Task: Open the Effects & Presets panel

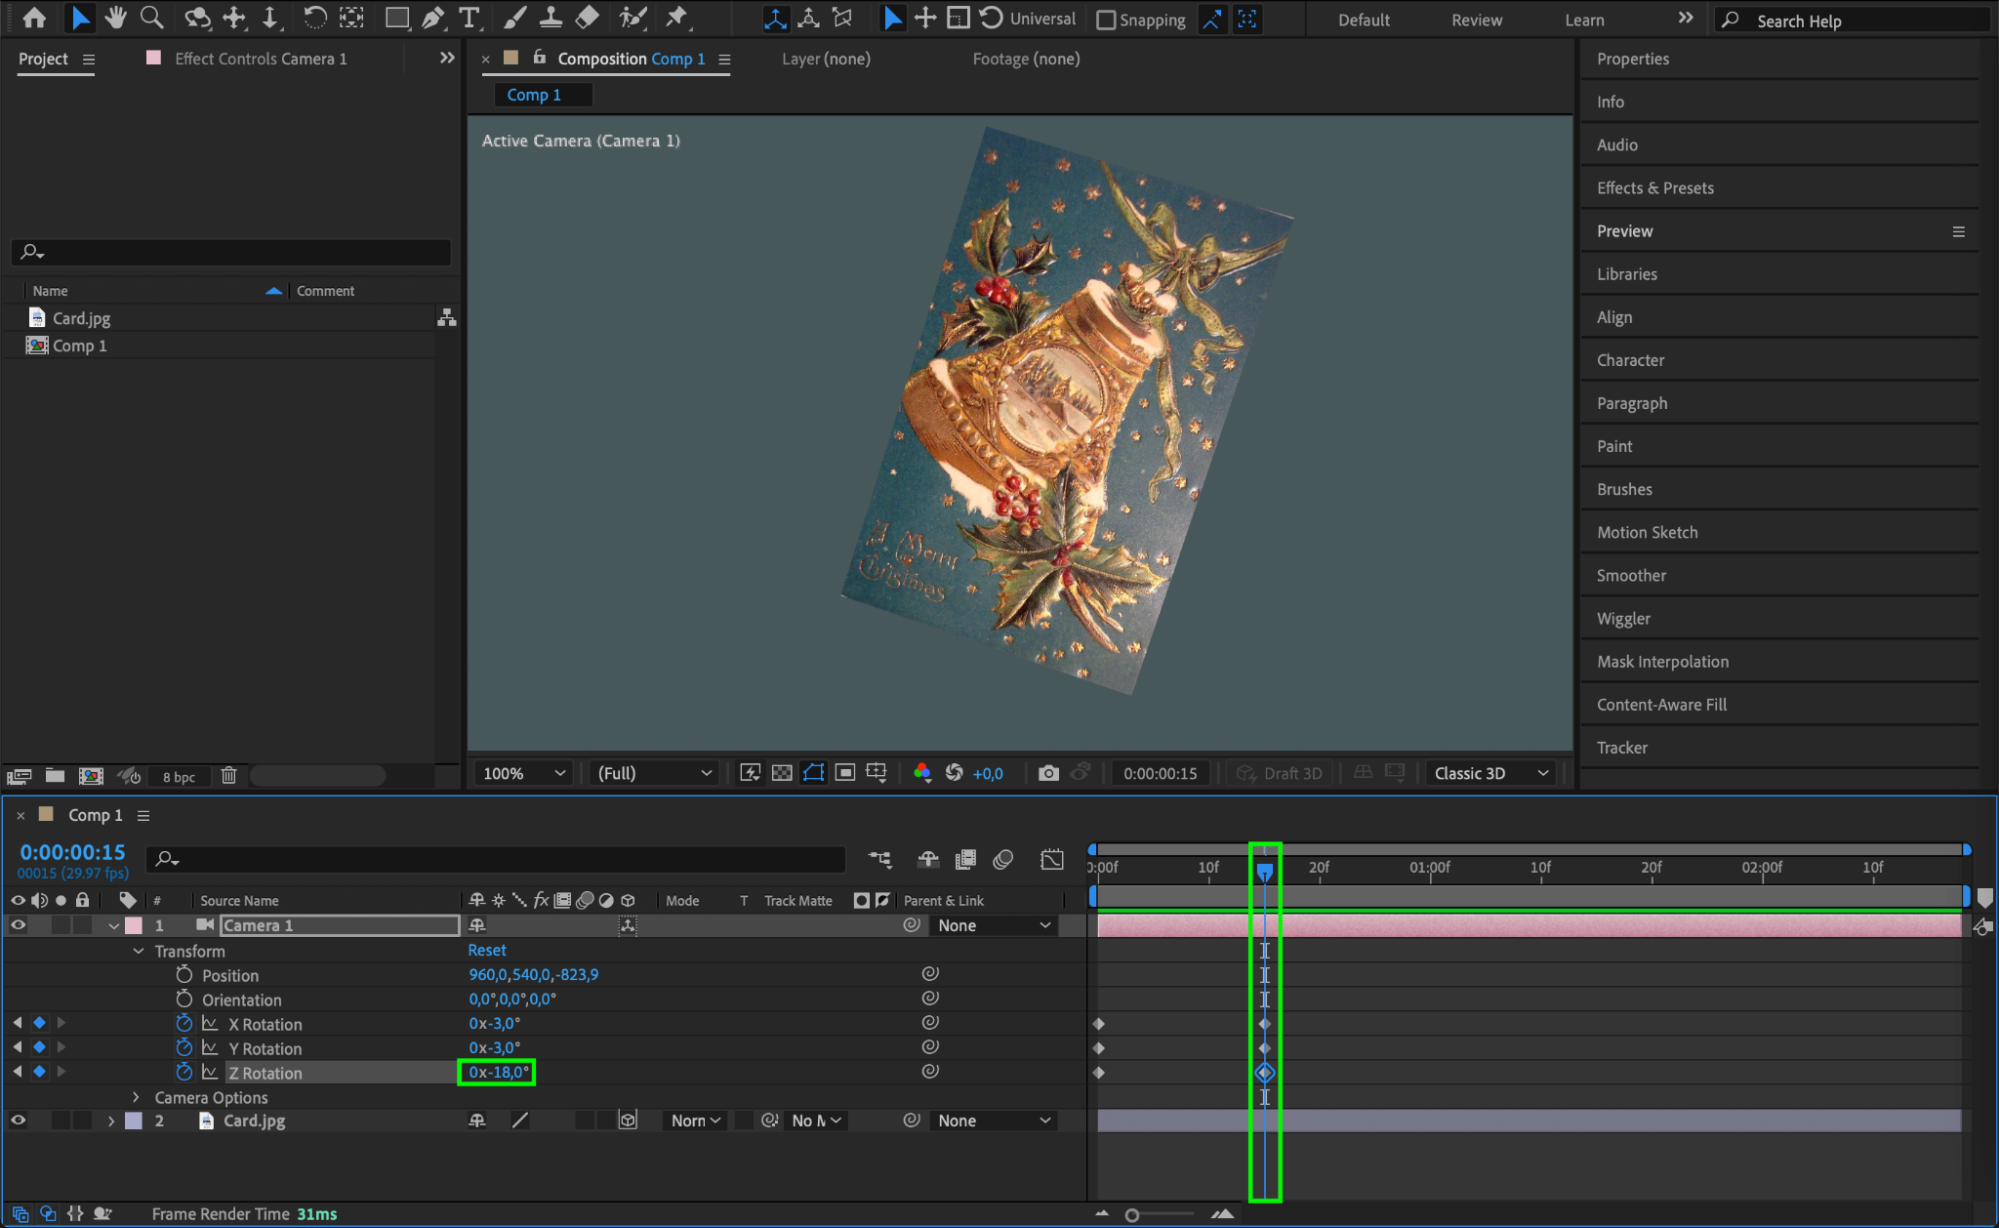Action: coord(1655,188)
